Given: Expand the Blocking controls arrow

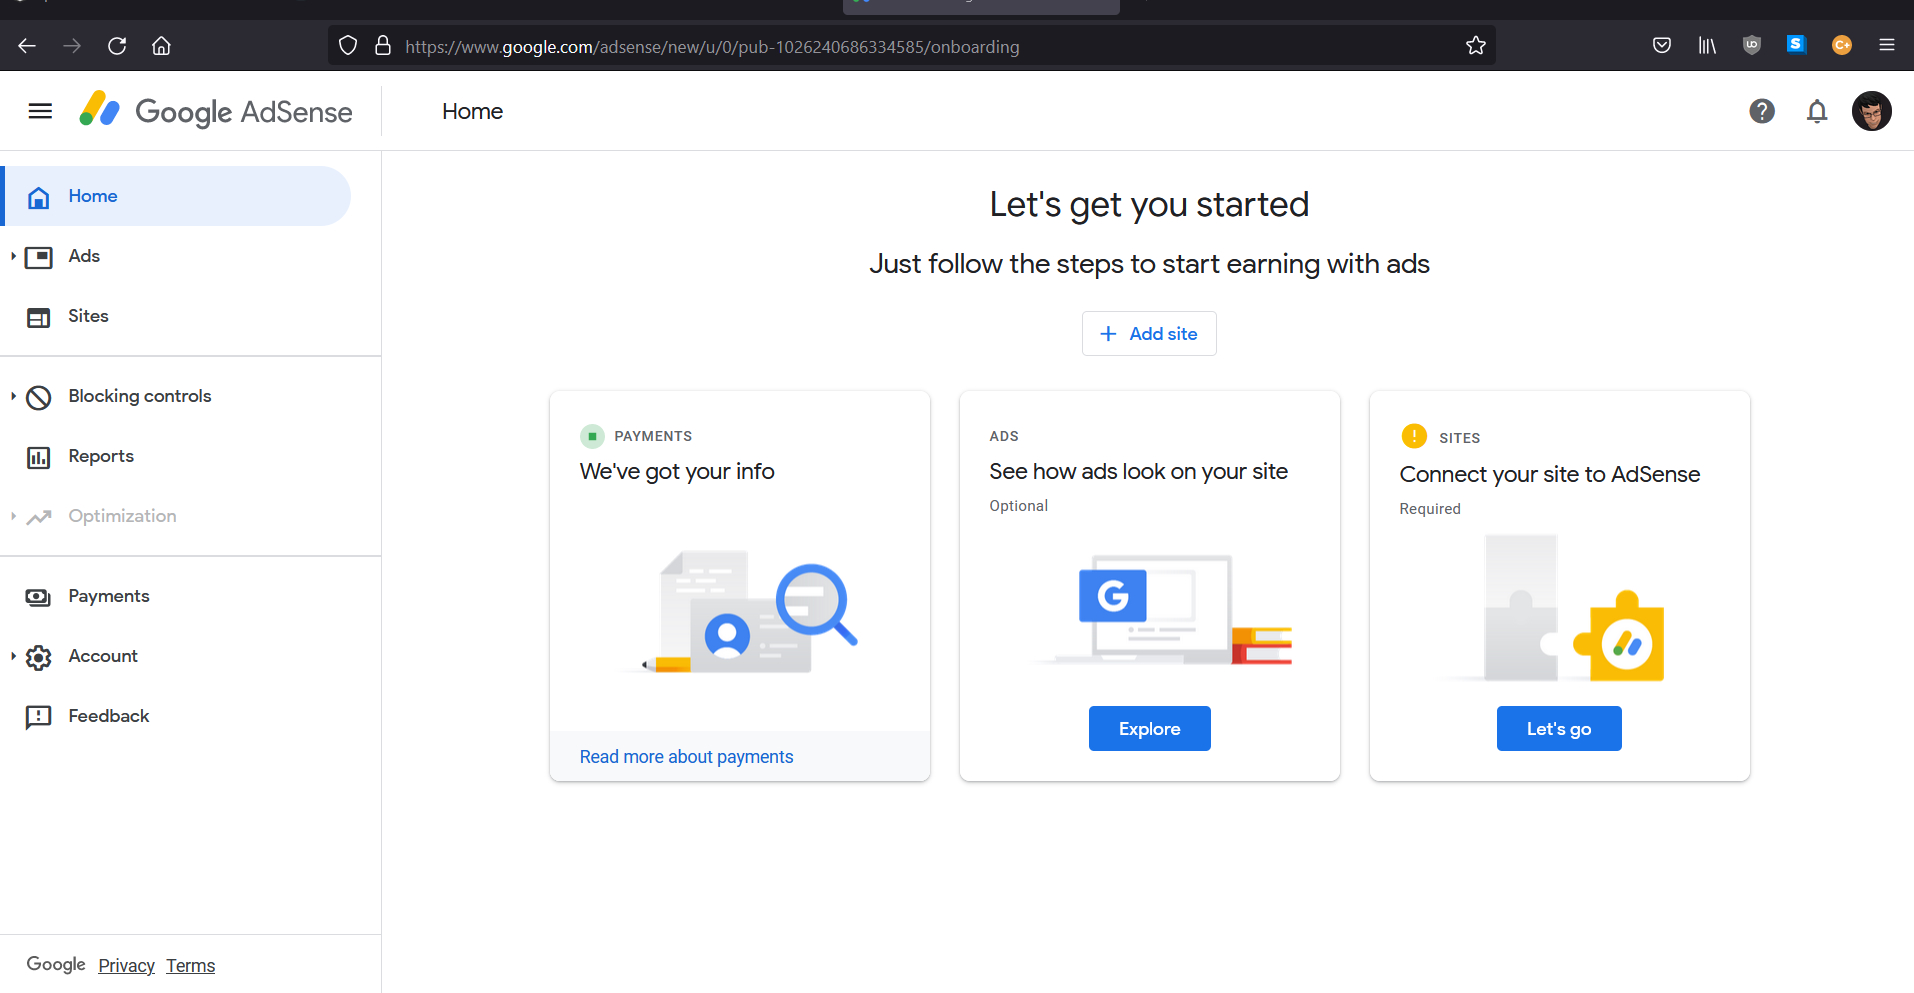Looking at the screenshot, I should 13,396.
